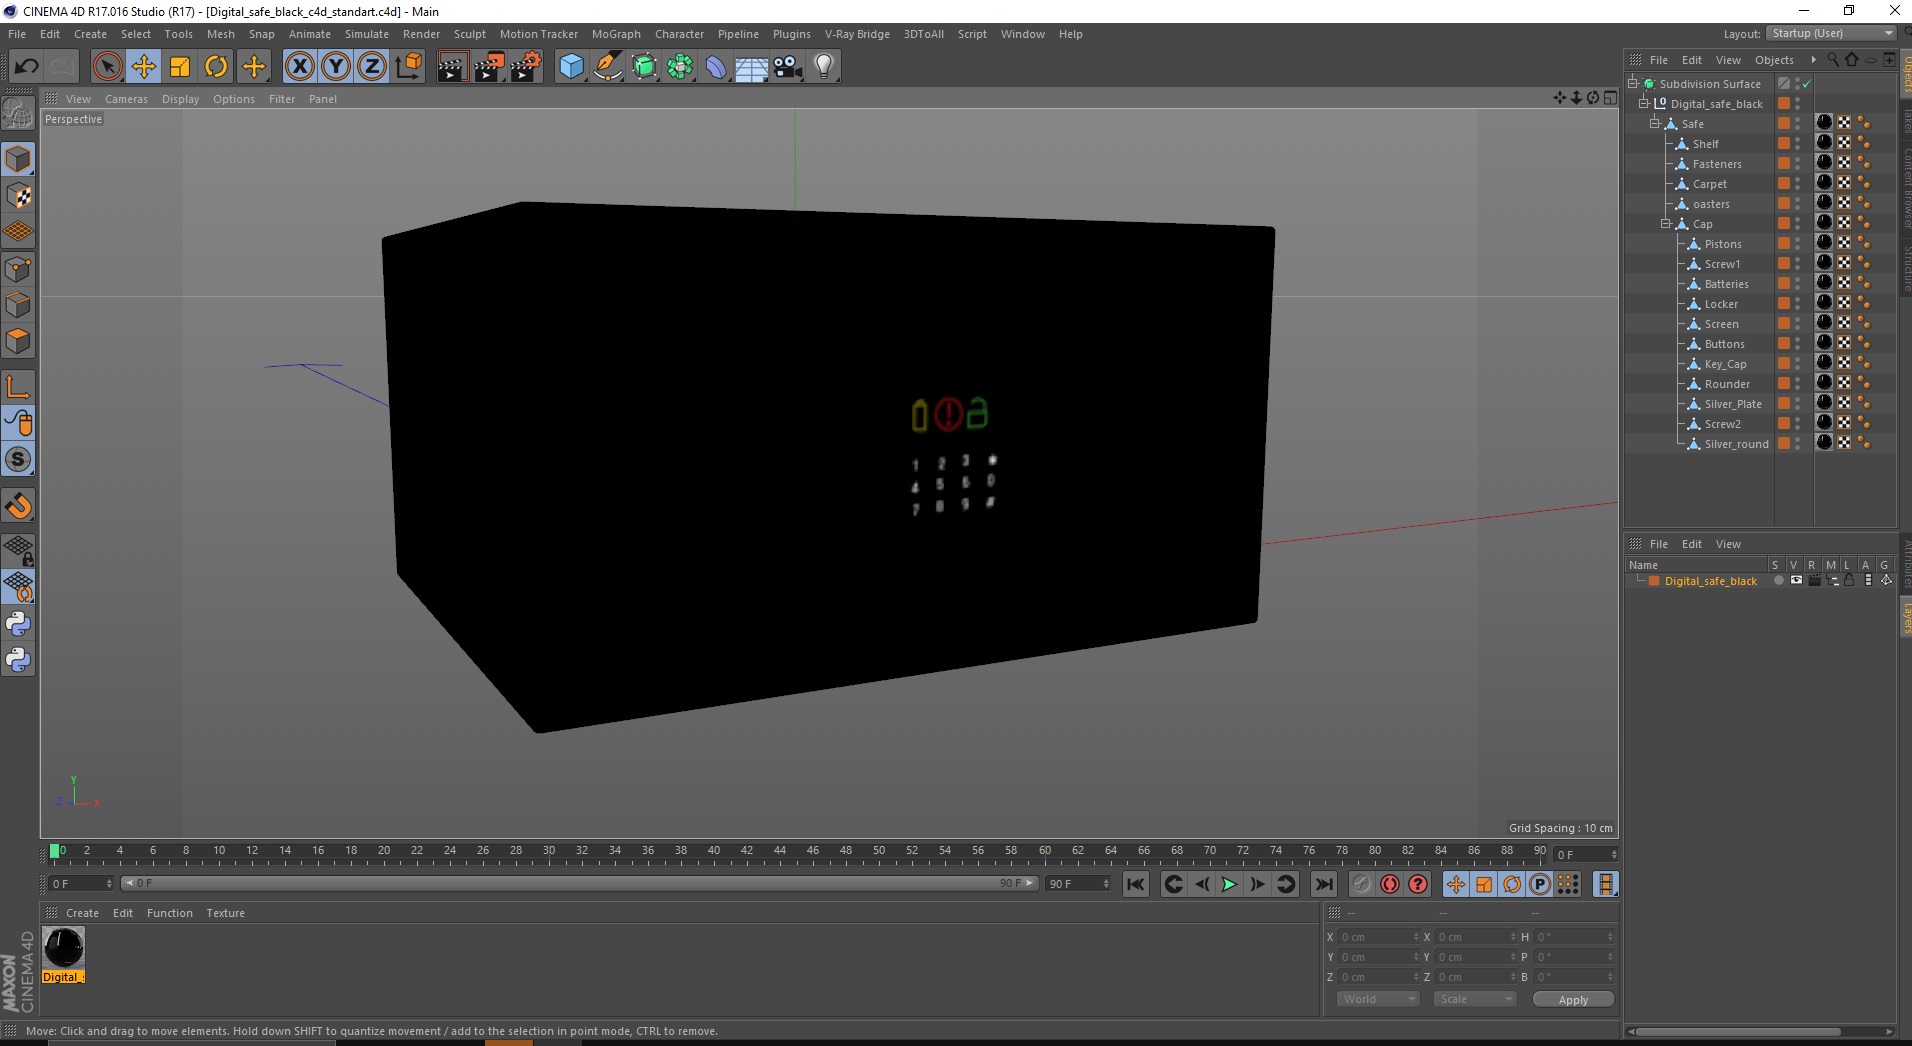Select the Silver_Plate object in tree
The height and width of the screenshot is (1046, 1912).
[x=1732, y=403]
